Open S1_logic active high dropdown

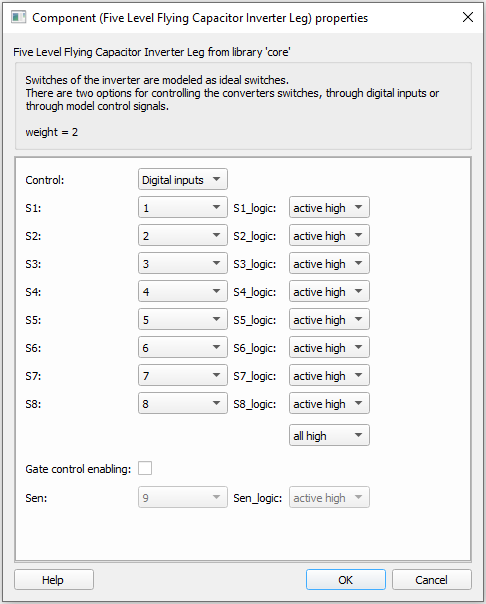[329, 208]
